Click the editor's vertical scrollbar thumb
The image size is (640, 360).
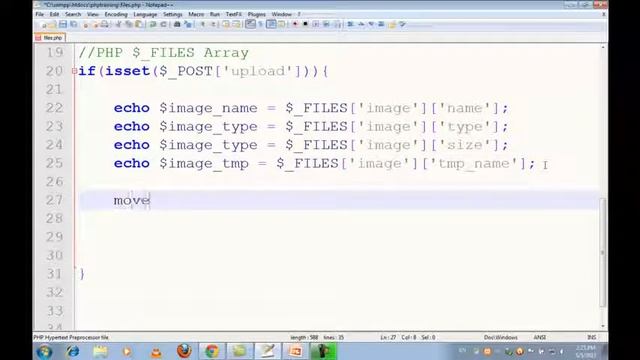603,252
